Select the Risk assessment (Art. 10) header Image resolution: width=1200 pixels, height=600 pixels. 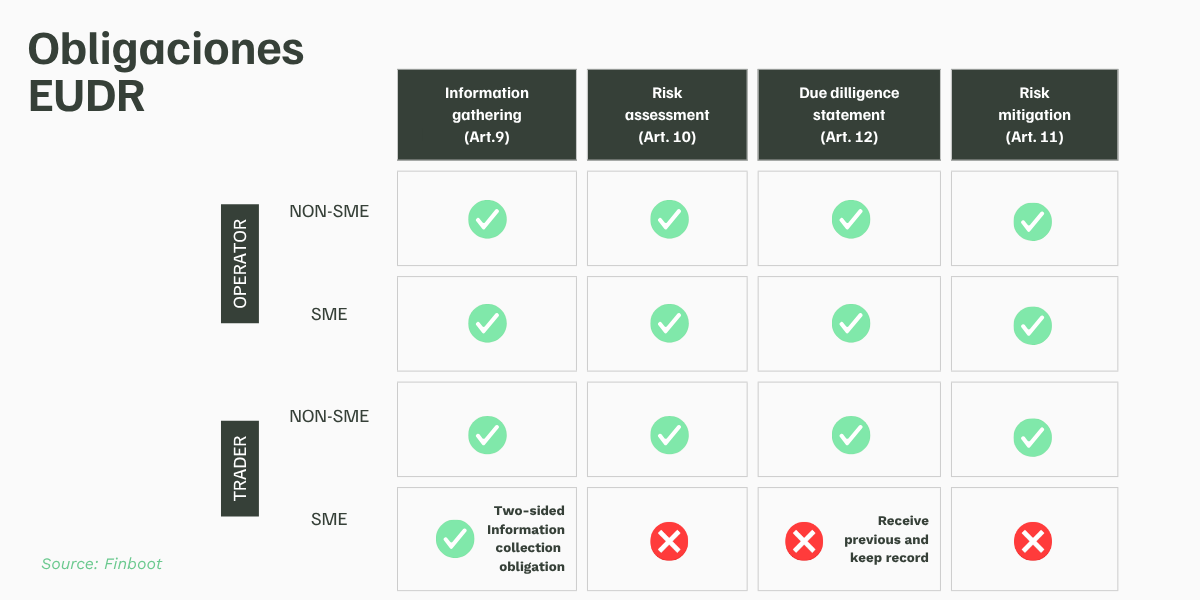[x=667, y=115]
